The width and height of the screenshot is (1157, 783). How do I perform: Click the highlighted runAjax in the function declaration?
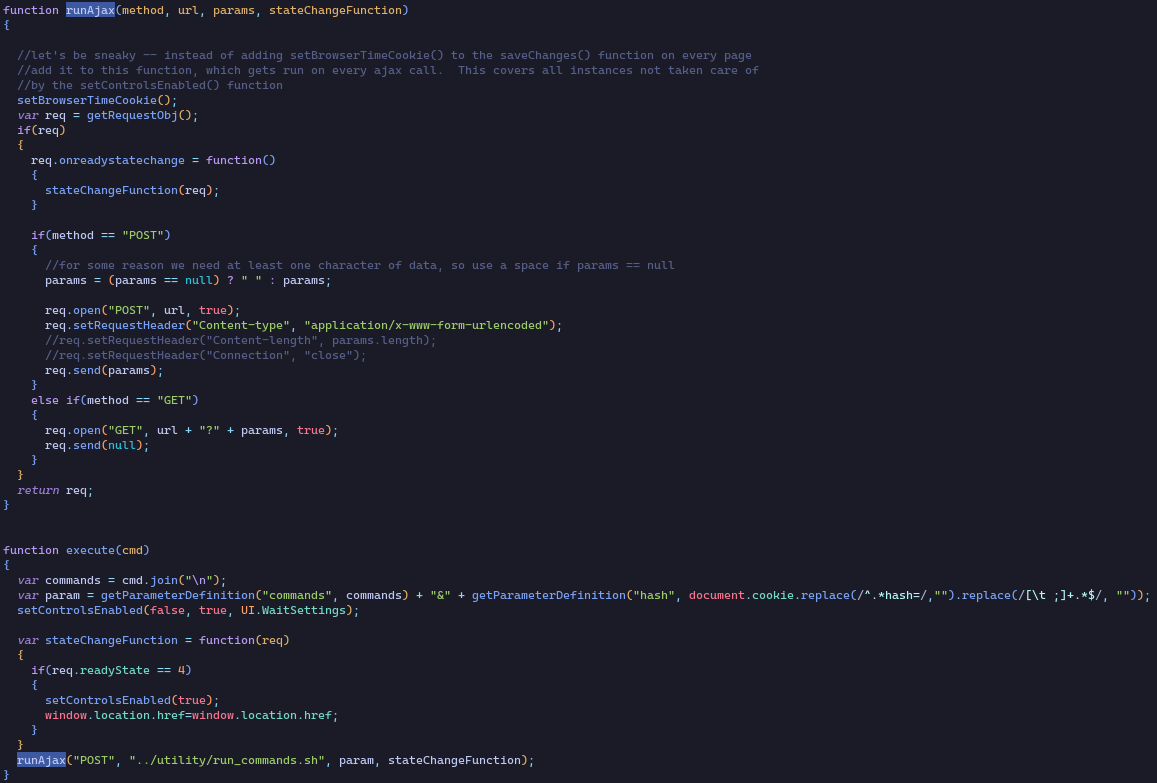[90, 10]
